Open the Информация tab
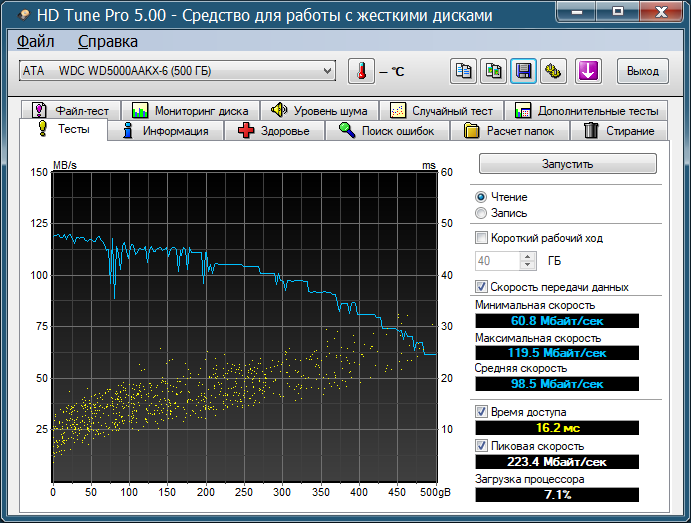The height and width of the screenshot is (523, 691). [x=165, y=131]
